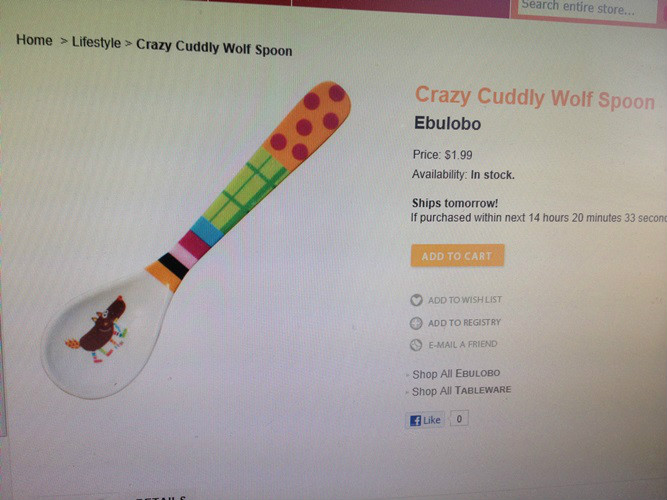Click the Facebook Like button text
Screen dimensions: 667x500
(432, 420)
